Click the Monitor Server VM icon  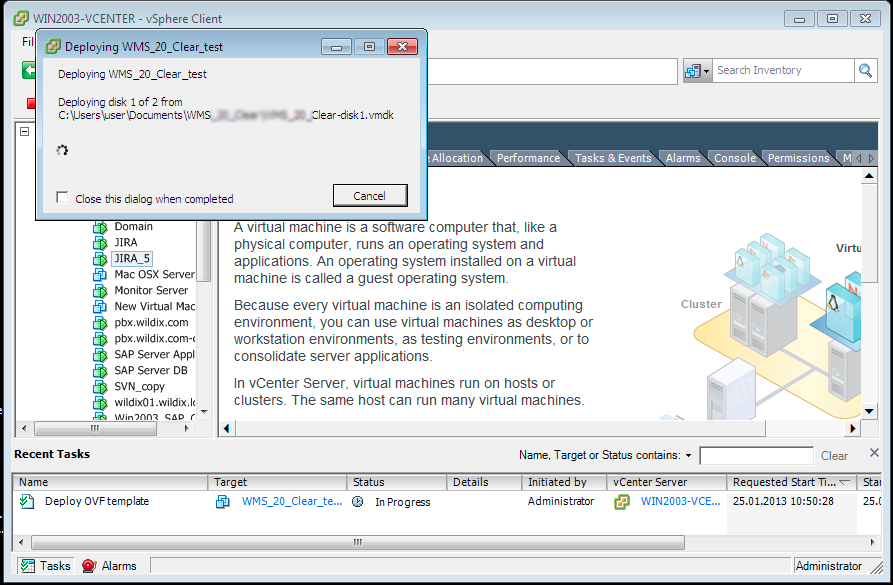point(100,291)
